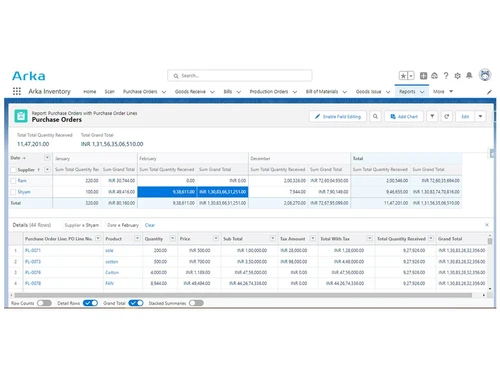Open the Date column grouping menu

[x=47, y=158]
